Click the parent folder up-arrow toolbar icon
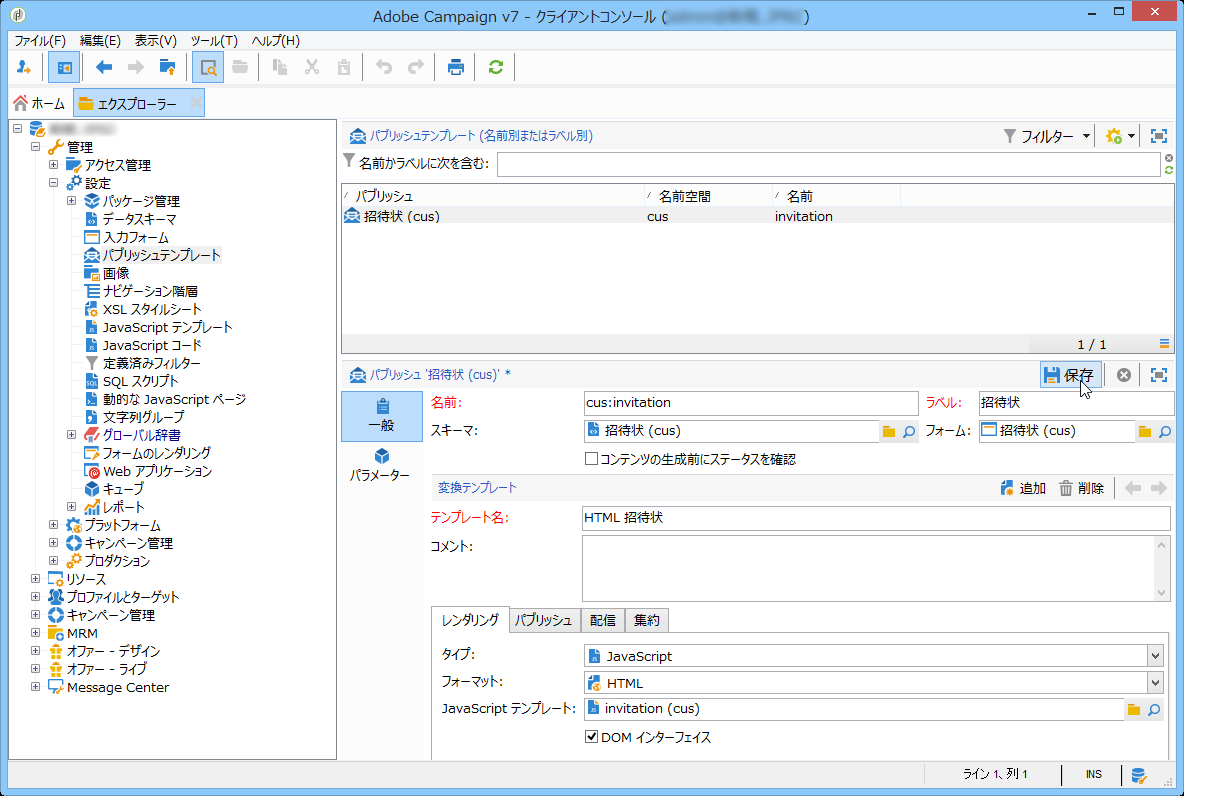This screenshot has height=812, width=1208. pos(167,67)
